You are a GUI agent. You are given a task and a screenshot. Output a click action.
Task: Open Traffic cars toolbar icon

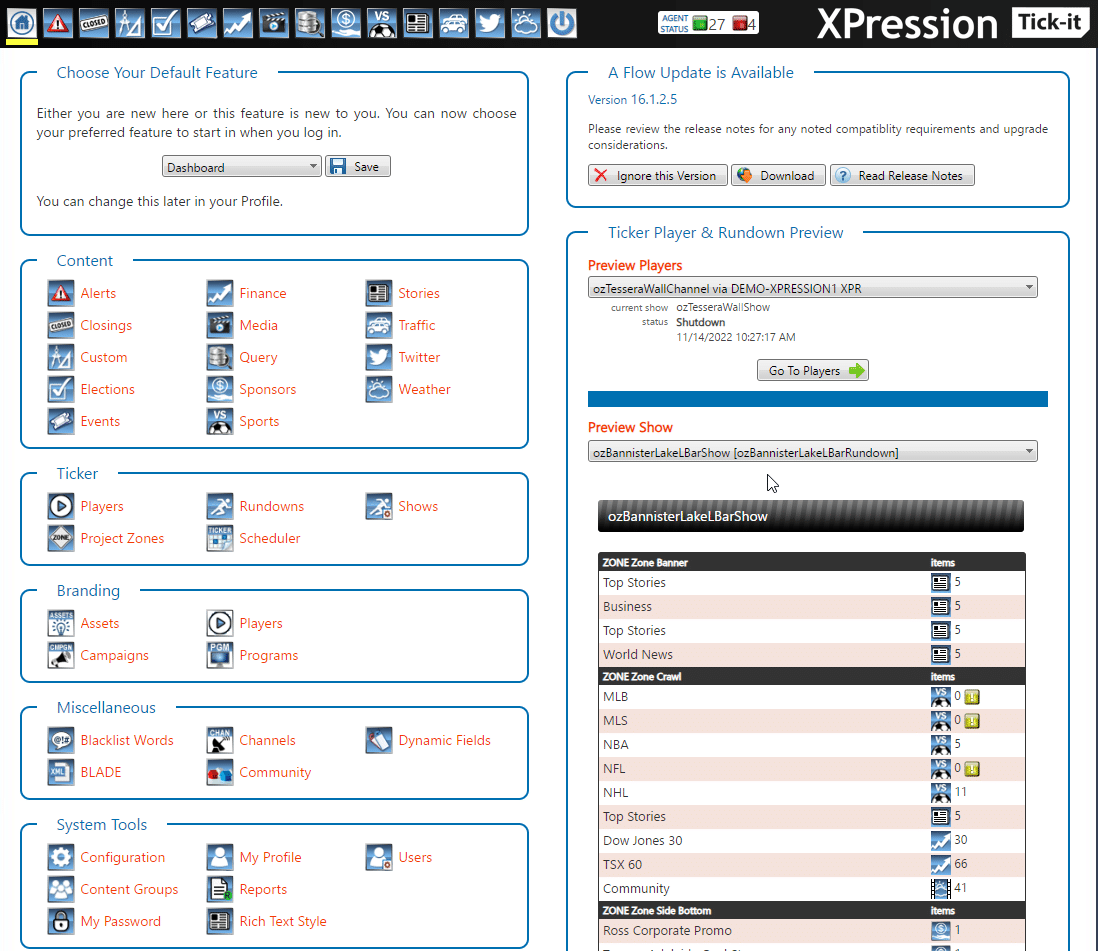coord(454,23)
